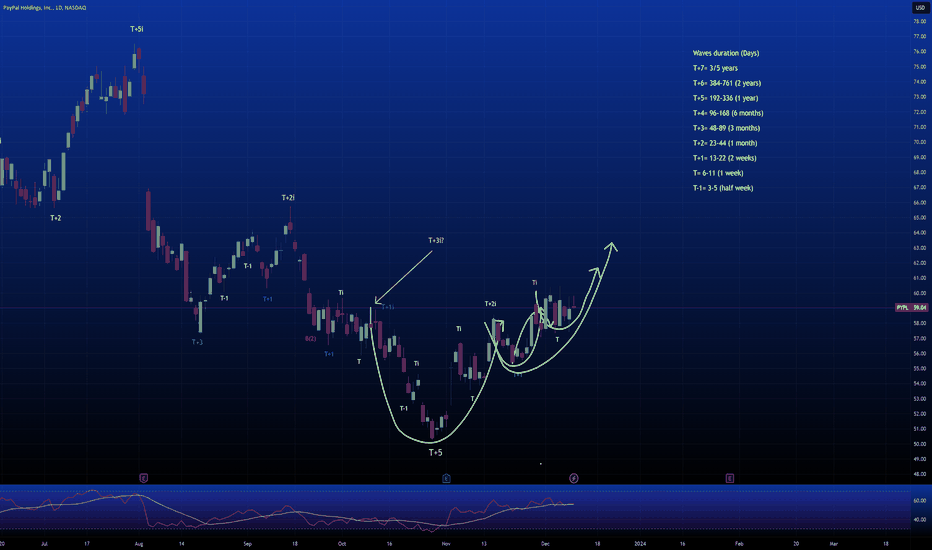
Task: Select the 'T+2' label under July lows
Action: (x=55, y=218)
